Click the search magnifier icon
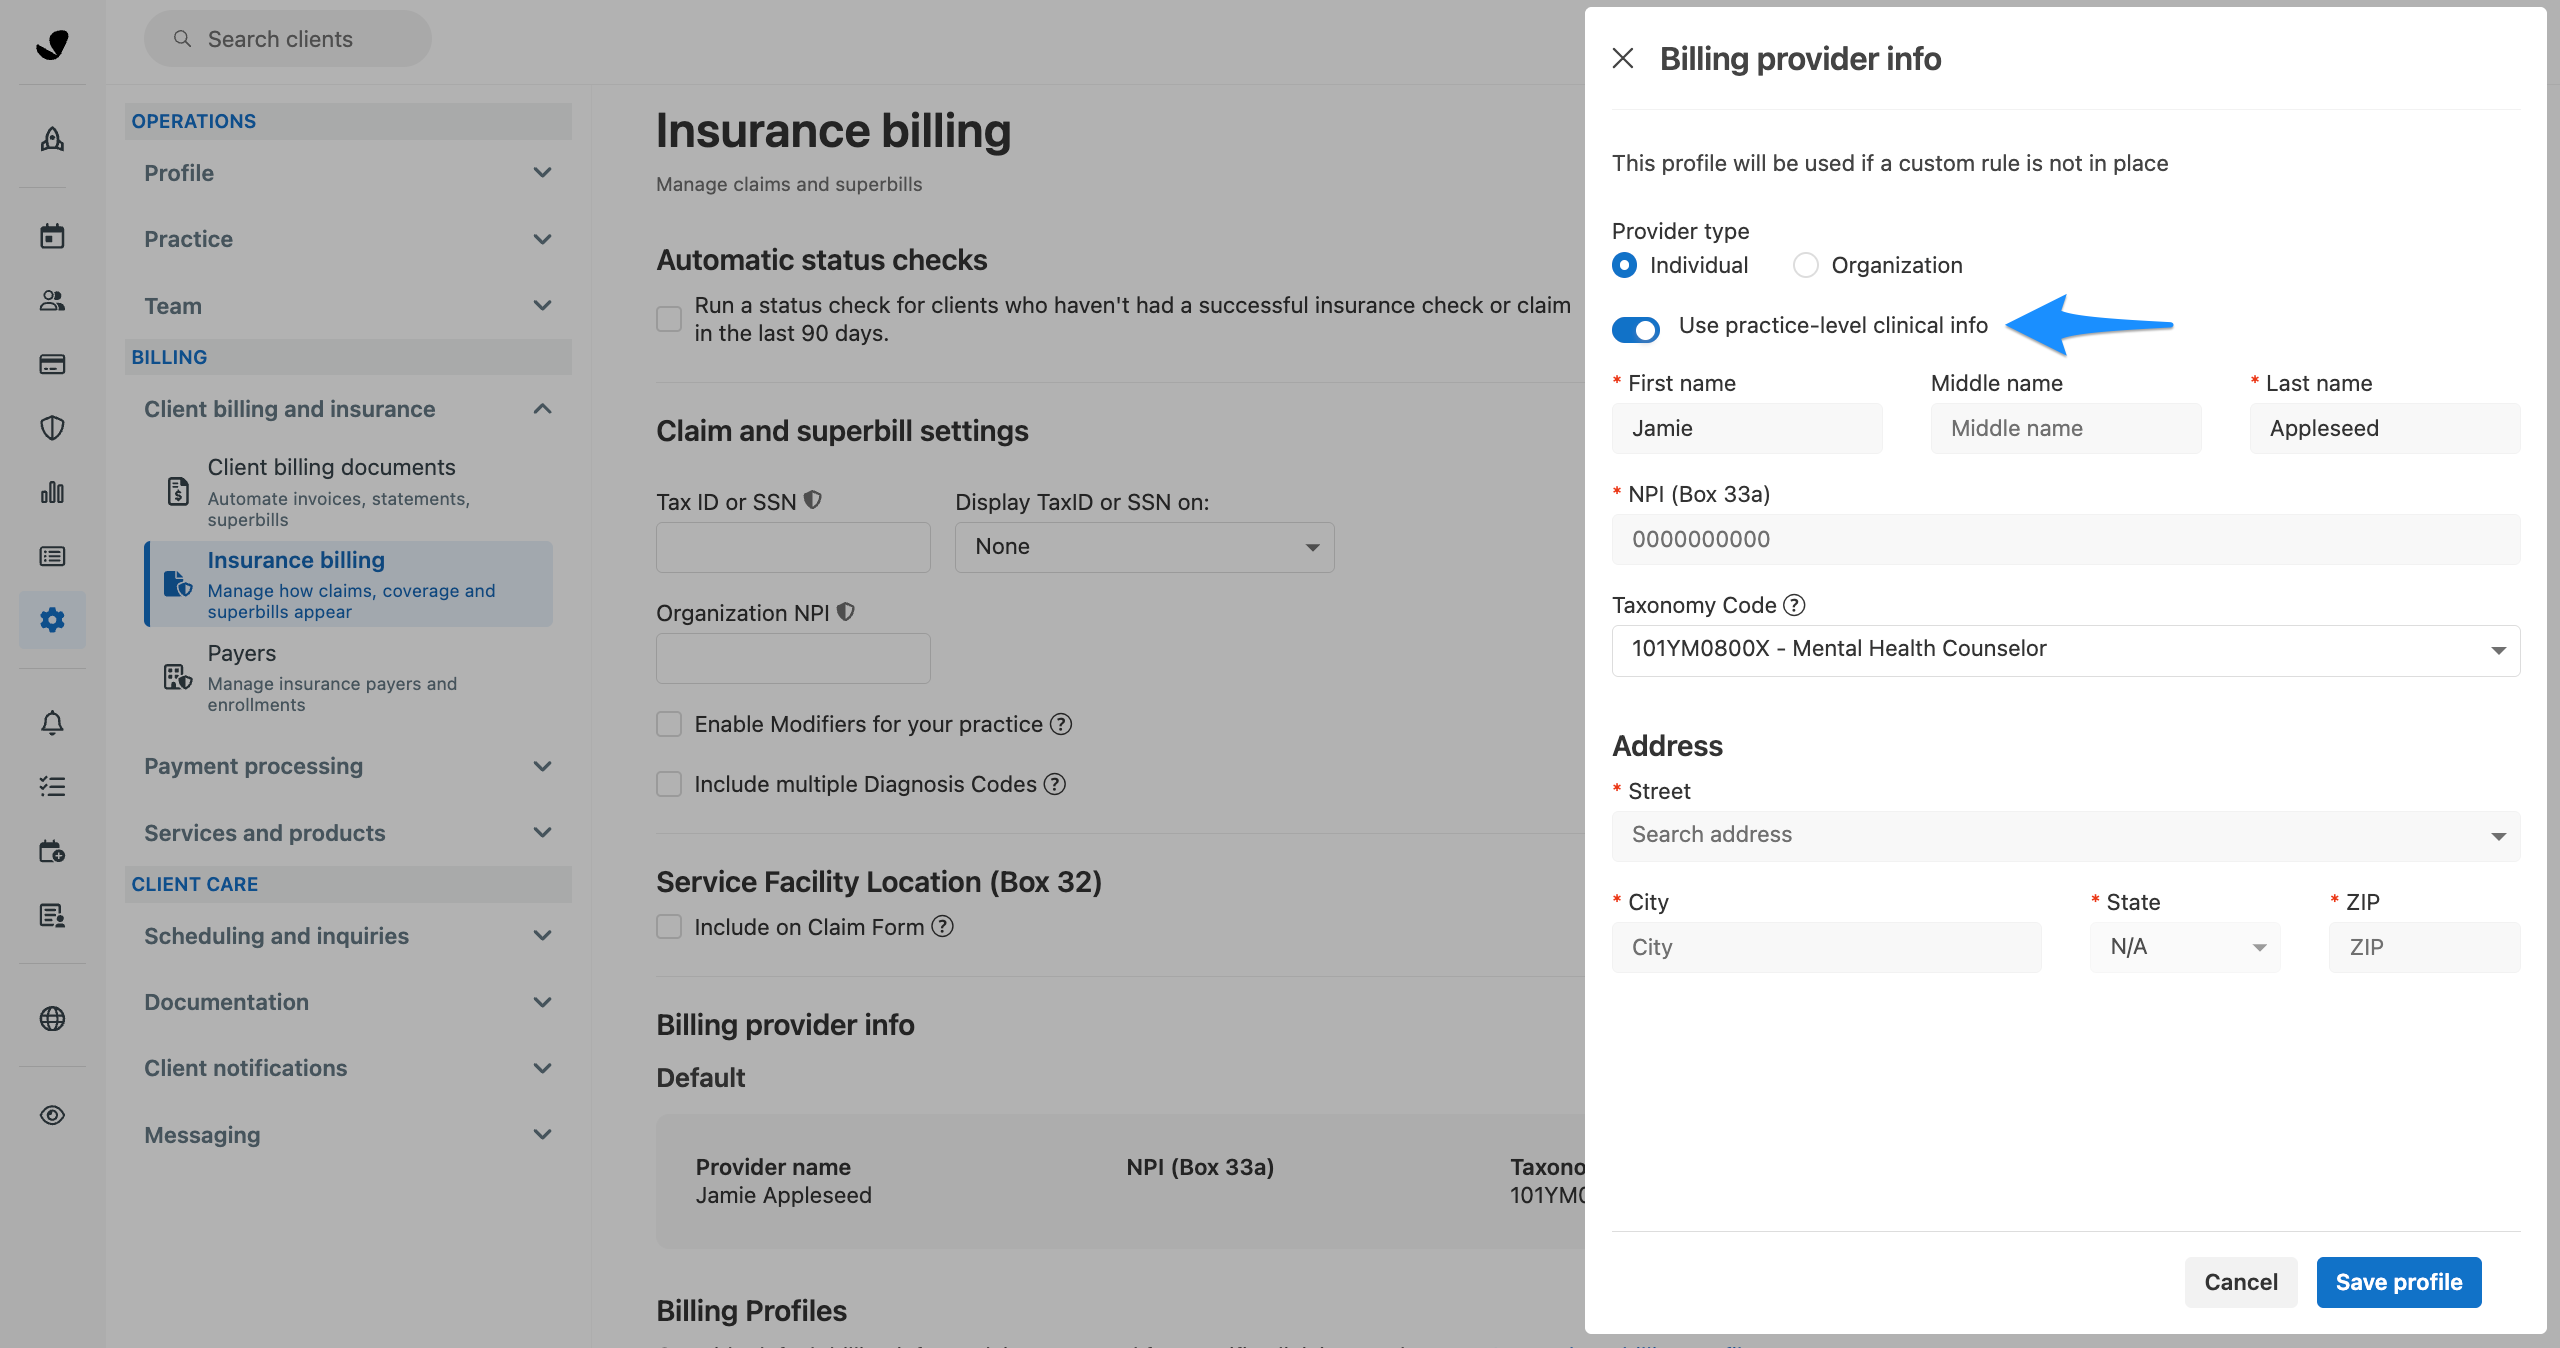This screenshot has height=1348, width=2560. [182, 39]
